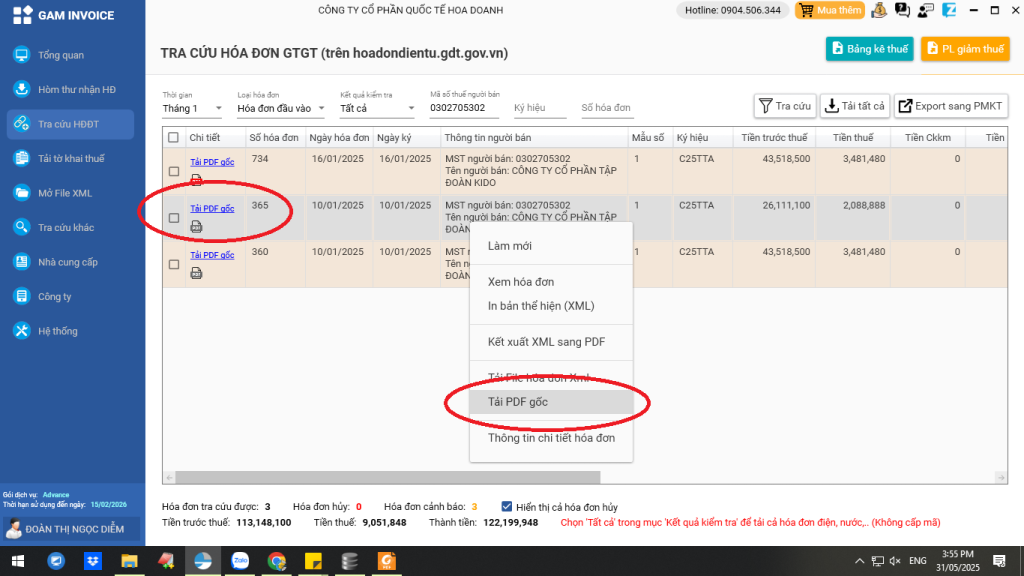Select Kết xuất XML sang PDF

pyautogui.click(x=551, y=342)
